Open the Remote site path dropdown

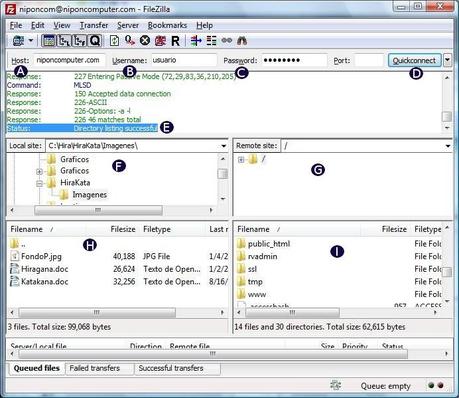point(448,146)
